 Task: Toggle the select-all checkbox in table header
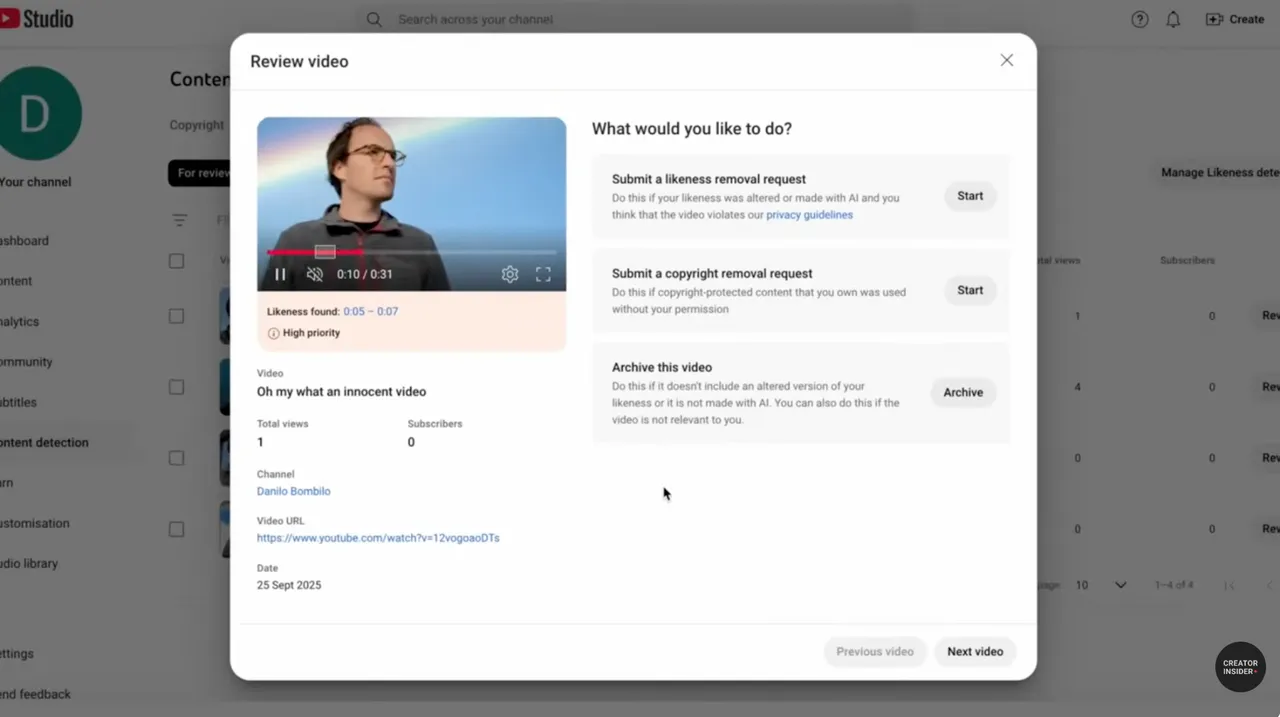[177, 261]
